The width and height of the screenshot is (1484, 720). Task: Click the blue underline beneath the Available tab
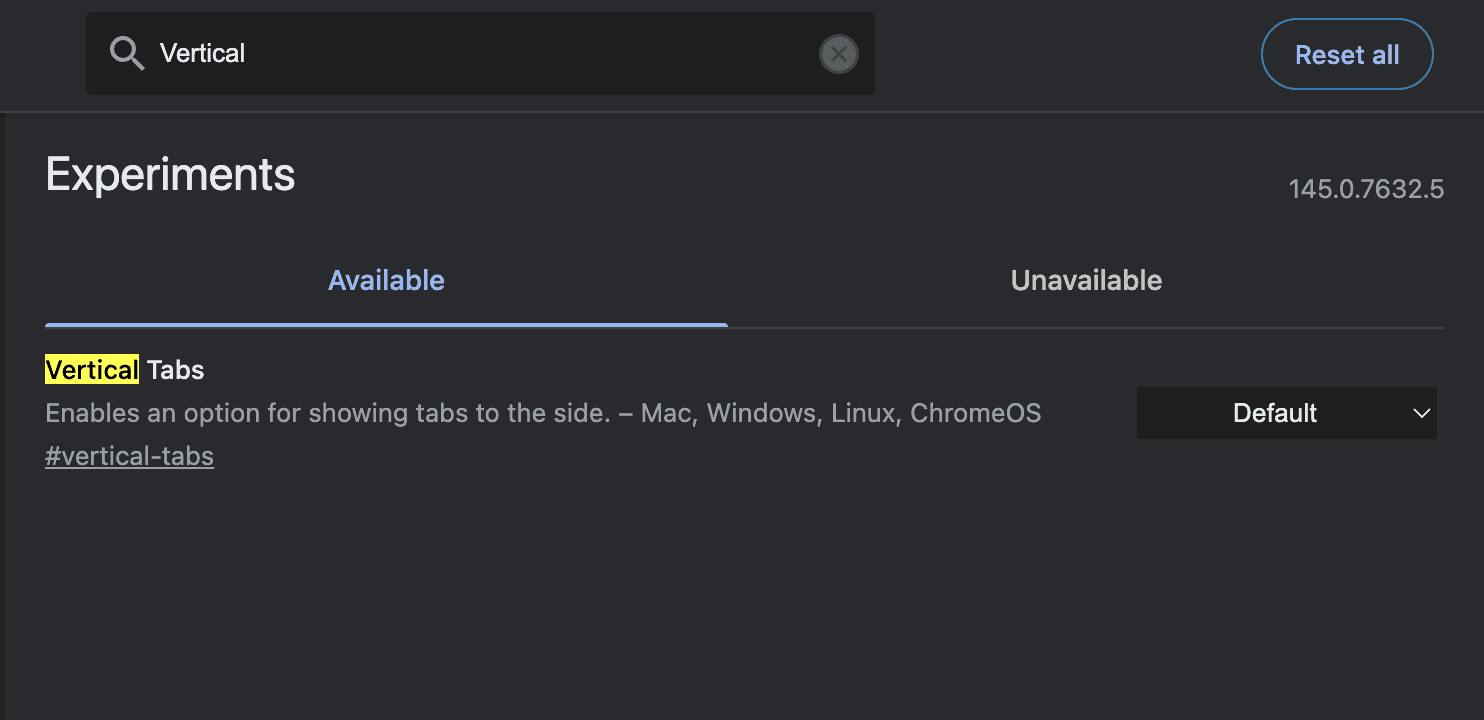(386, 325)
